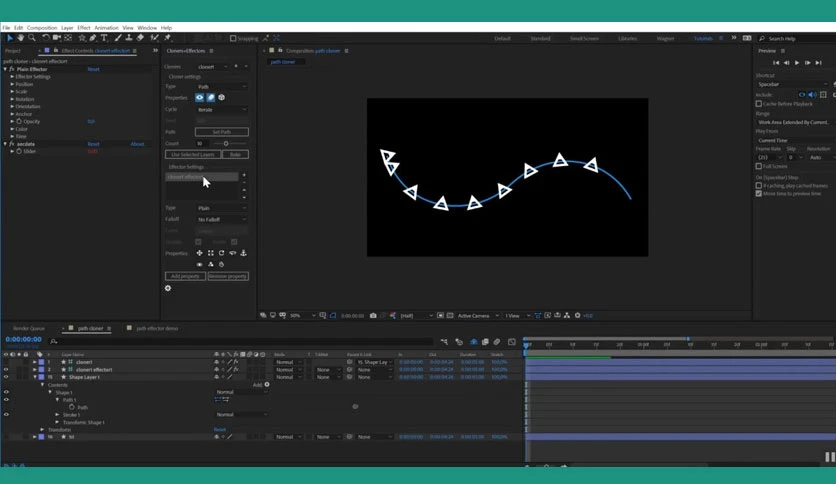Open the Window menu

pos(147,28)
